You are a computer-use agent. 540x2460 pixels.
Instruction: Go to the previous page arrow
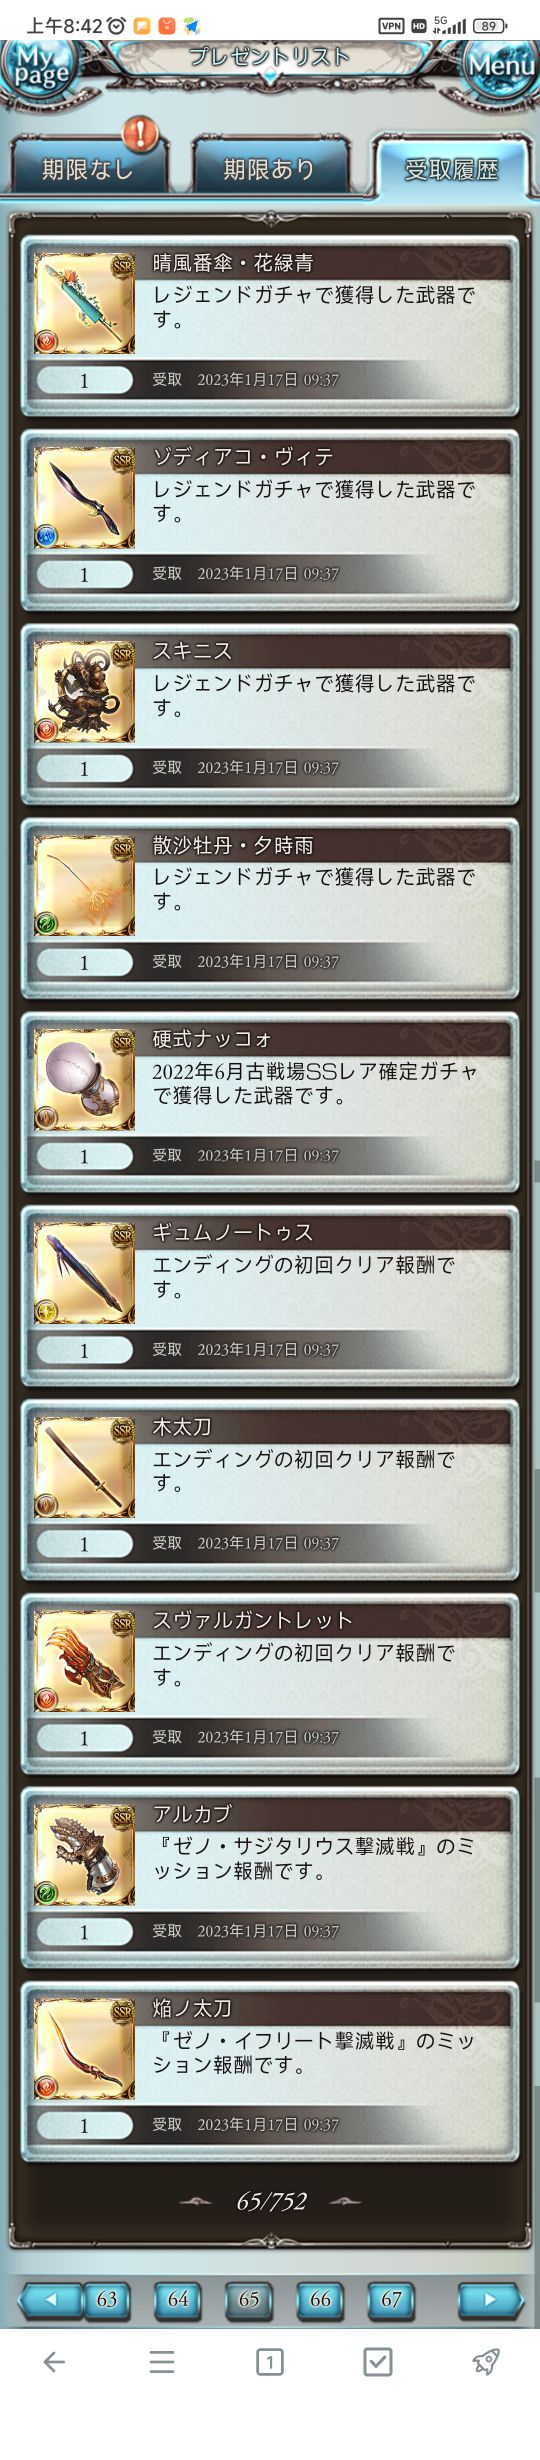[50, 2299]
